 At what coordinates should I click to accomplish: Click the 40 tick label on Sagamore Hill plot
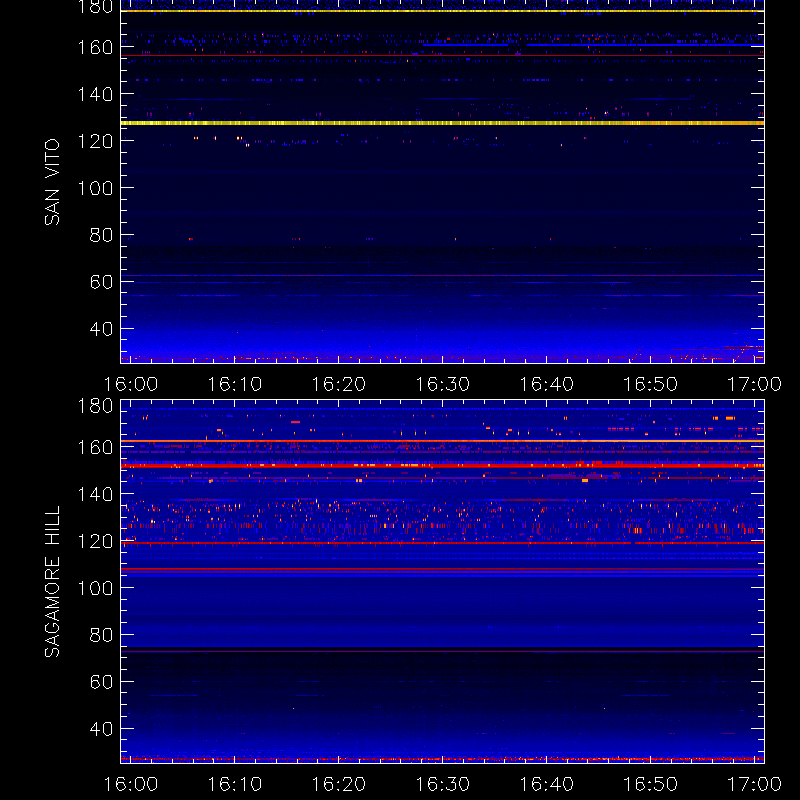tap(101, 729)
